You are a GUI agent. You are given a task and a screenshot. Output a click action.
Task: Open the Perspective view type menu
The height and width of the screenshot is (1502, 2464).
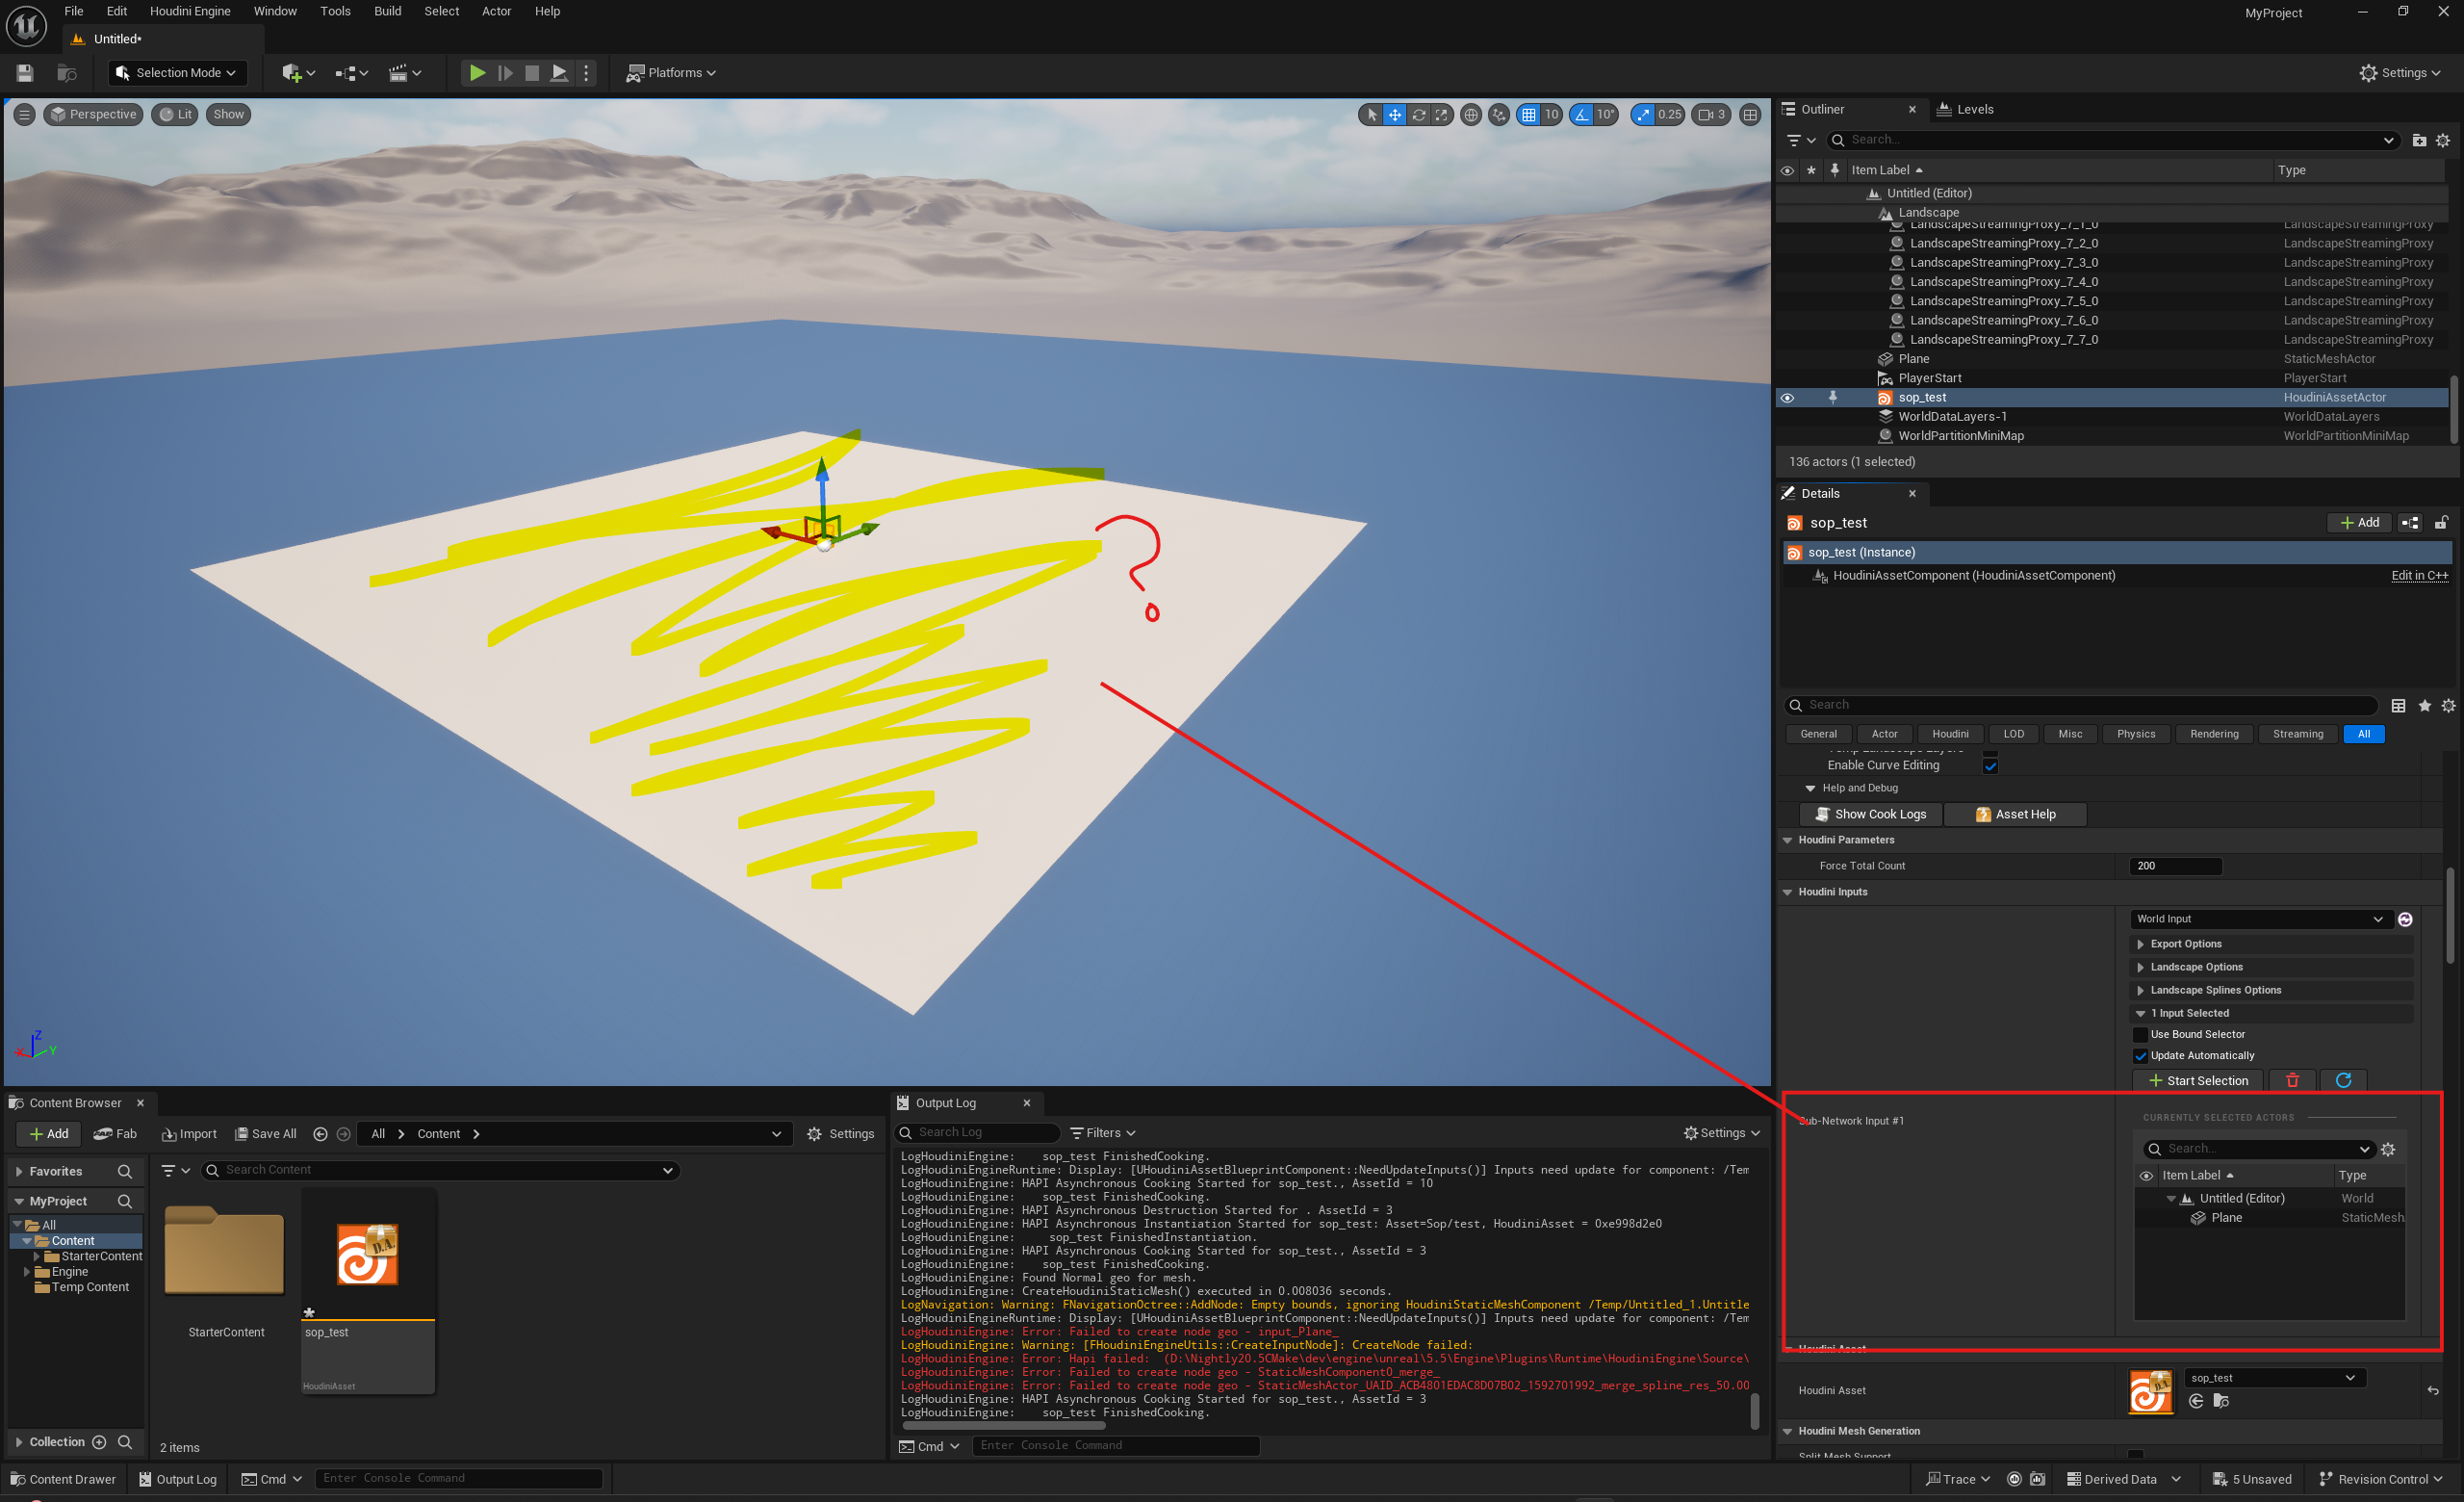pos(93,115)
